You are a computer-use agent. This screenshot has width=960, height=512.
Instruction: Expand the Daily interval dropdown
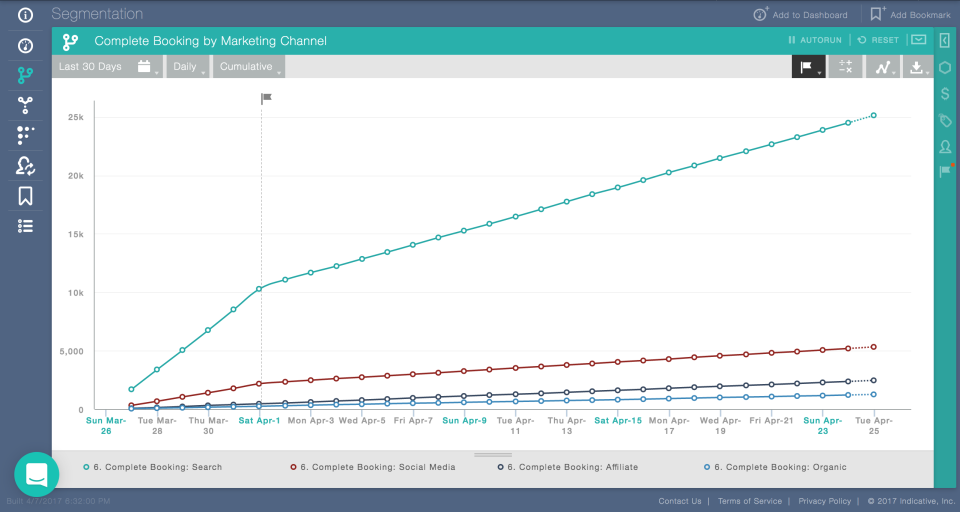(x=187, y=66)
